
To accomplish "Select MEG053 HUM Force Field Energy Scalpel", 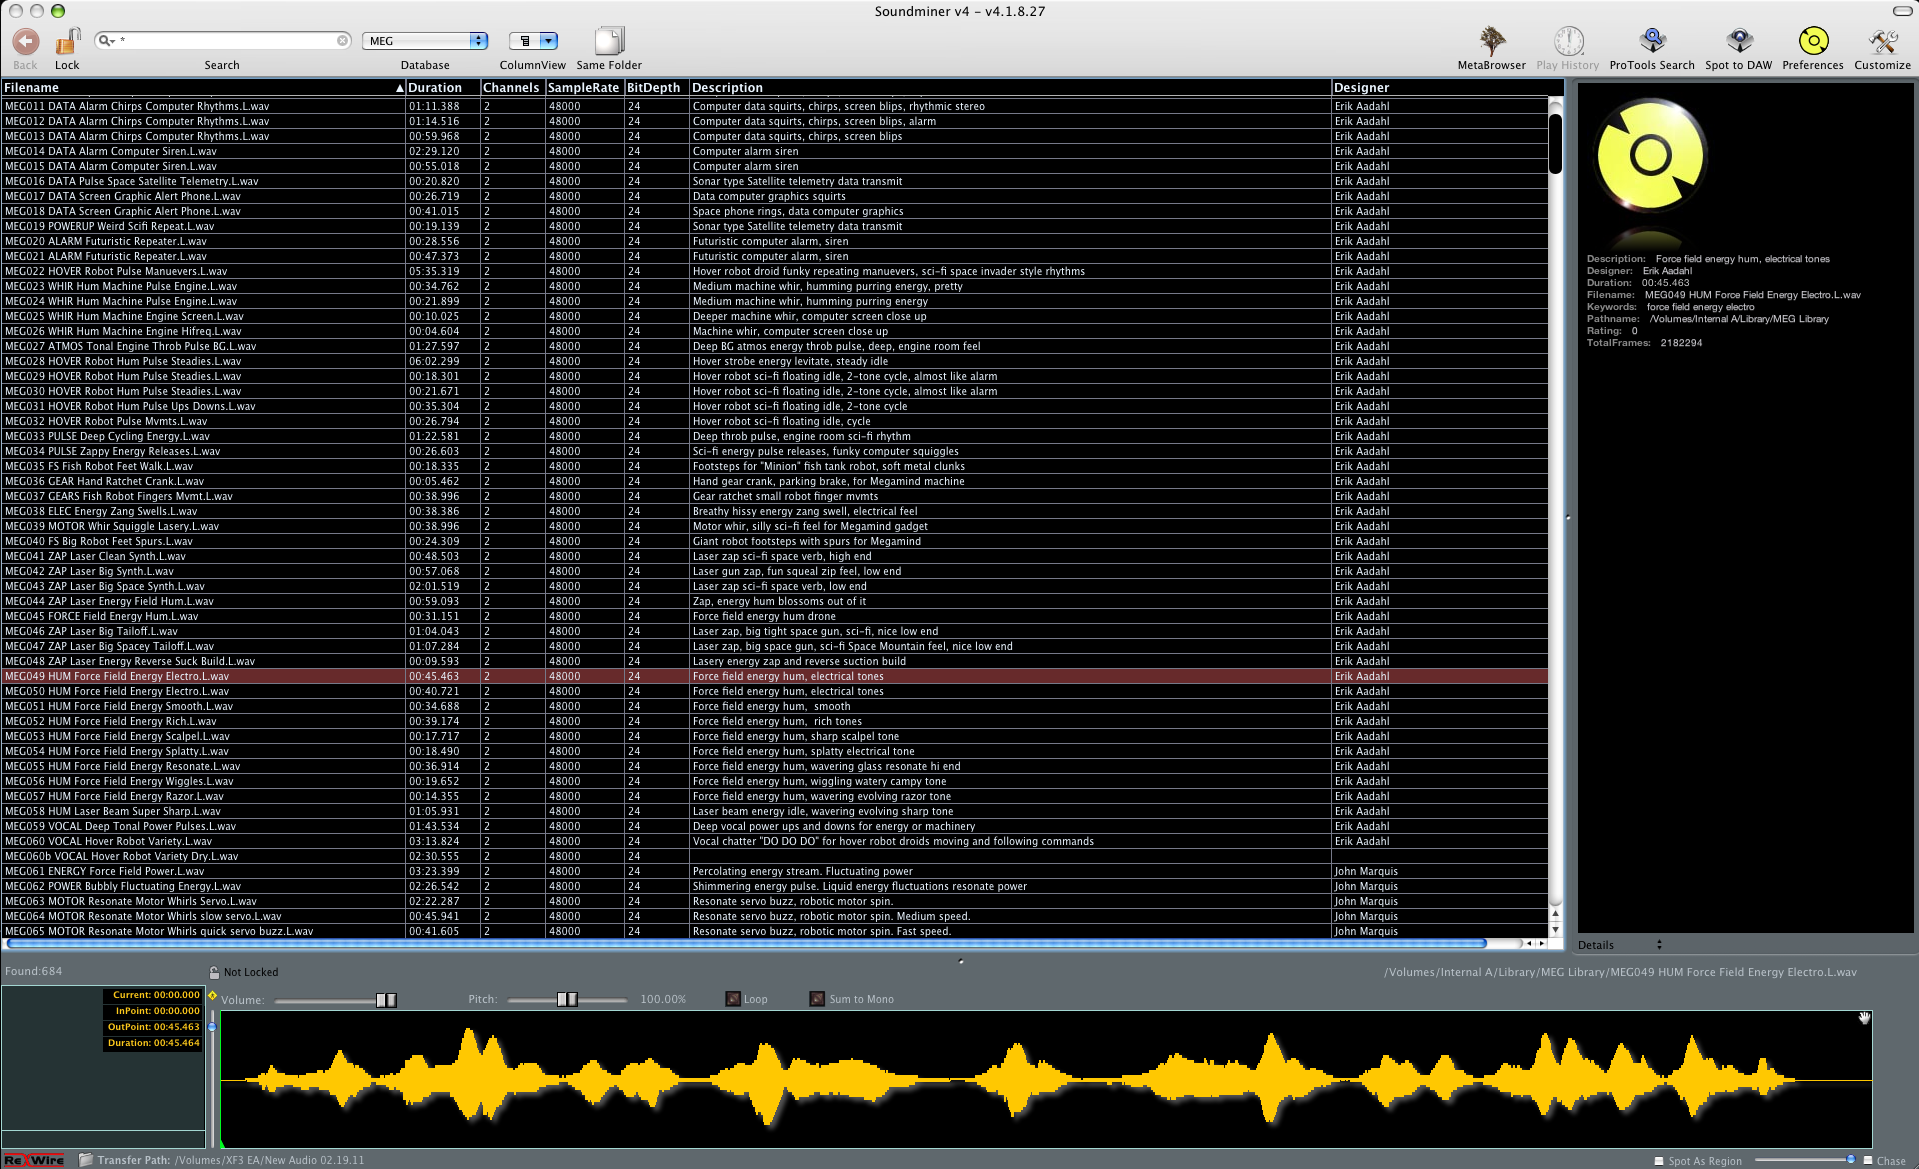I will (x=775, y=736).
